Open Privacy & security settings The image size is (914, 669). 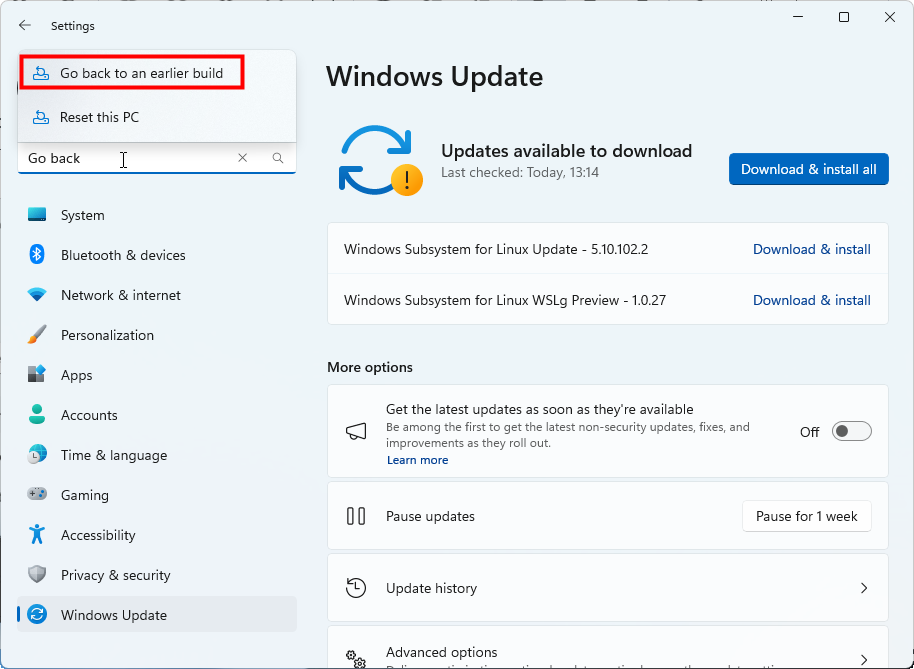pyautogui.click(x=157, y=575)
